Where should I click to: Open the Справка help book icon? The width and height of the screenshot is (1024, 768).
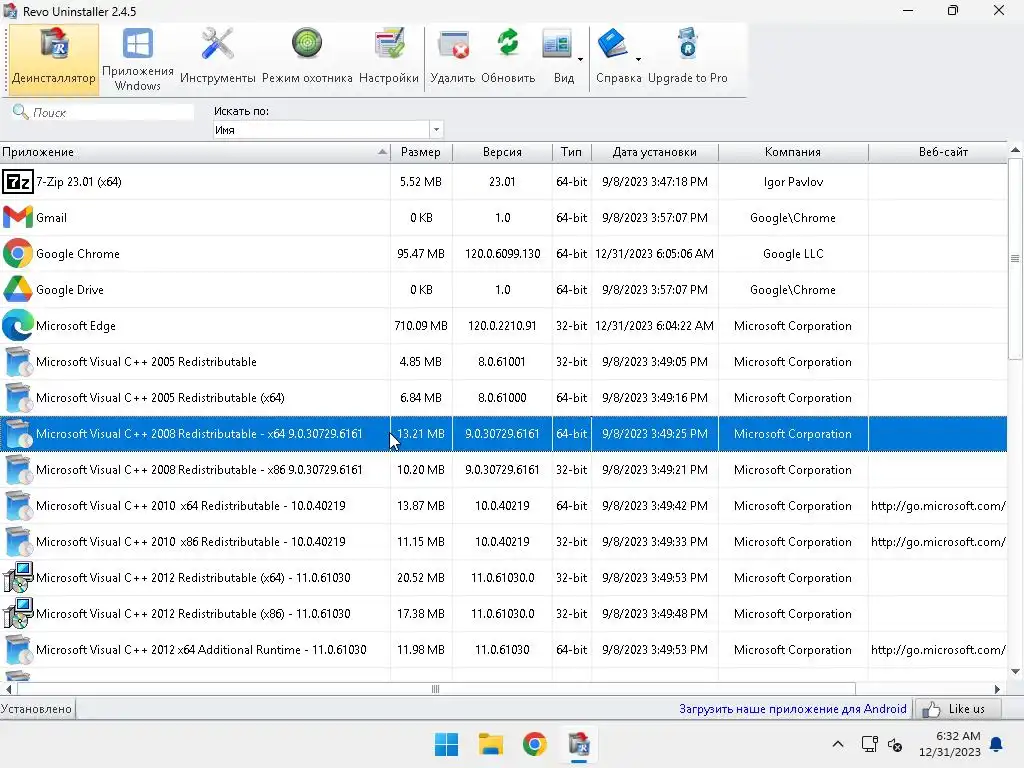coord(613,44)
